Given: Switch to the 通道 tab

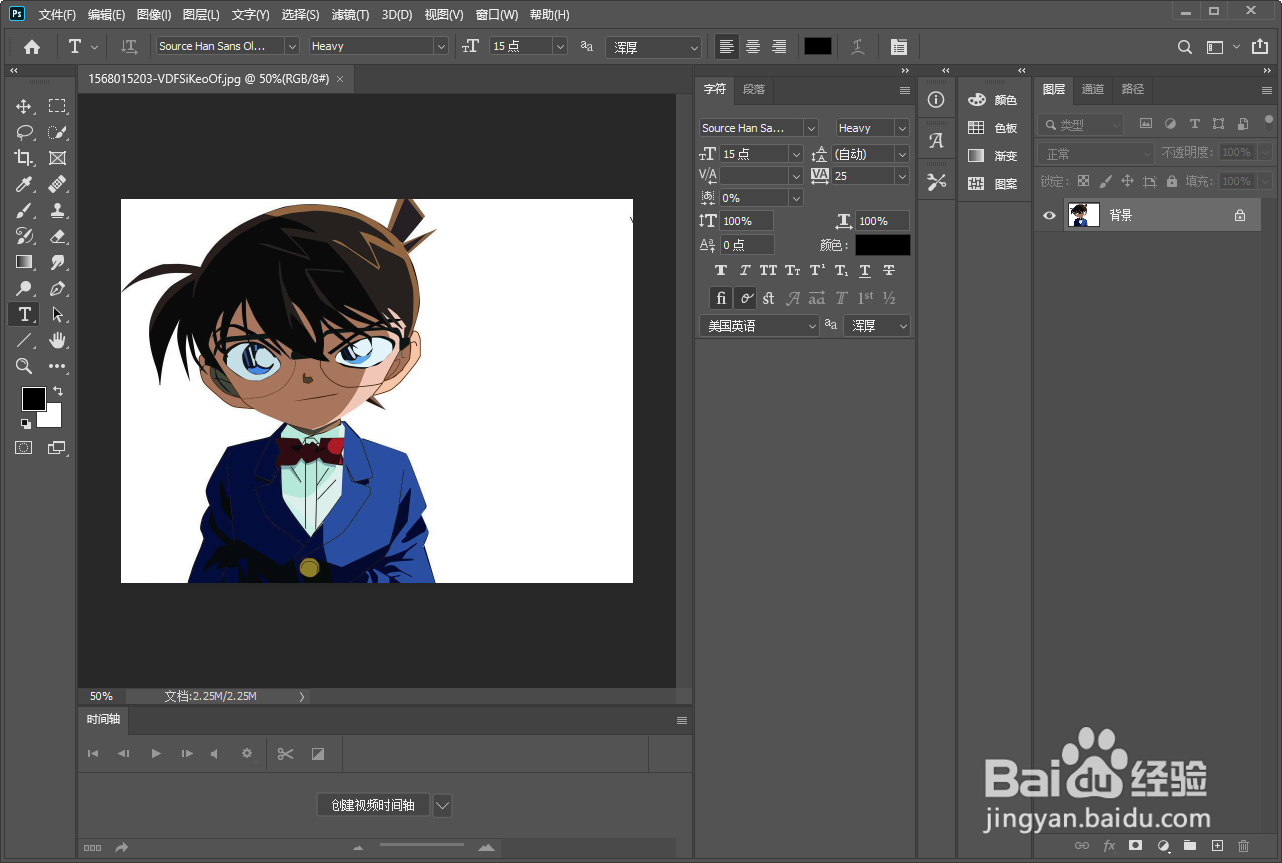Looking at the screenshot, I should (x=1093, y=89).
